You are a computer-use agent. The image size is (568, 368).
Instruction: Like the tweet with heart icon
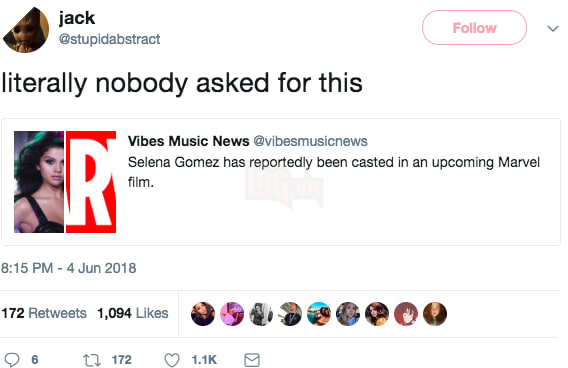[172, 360]
